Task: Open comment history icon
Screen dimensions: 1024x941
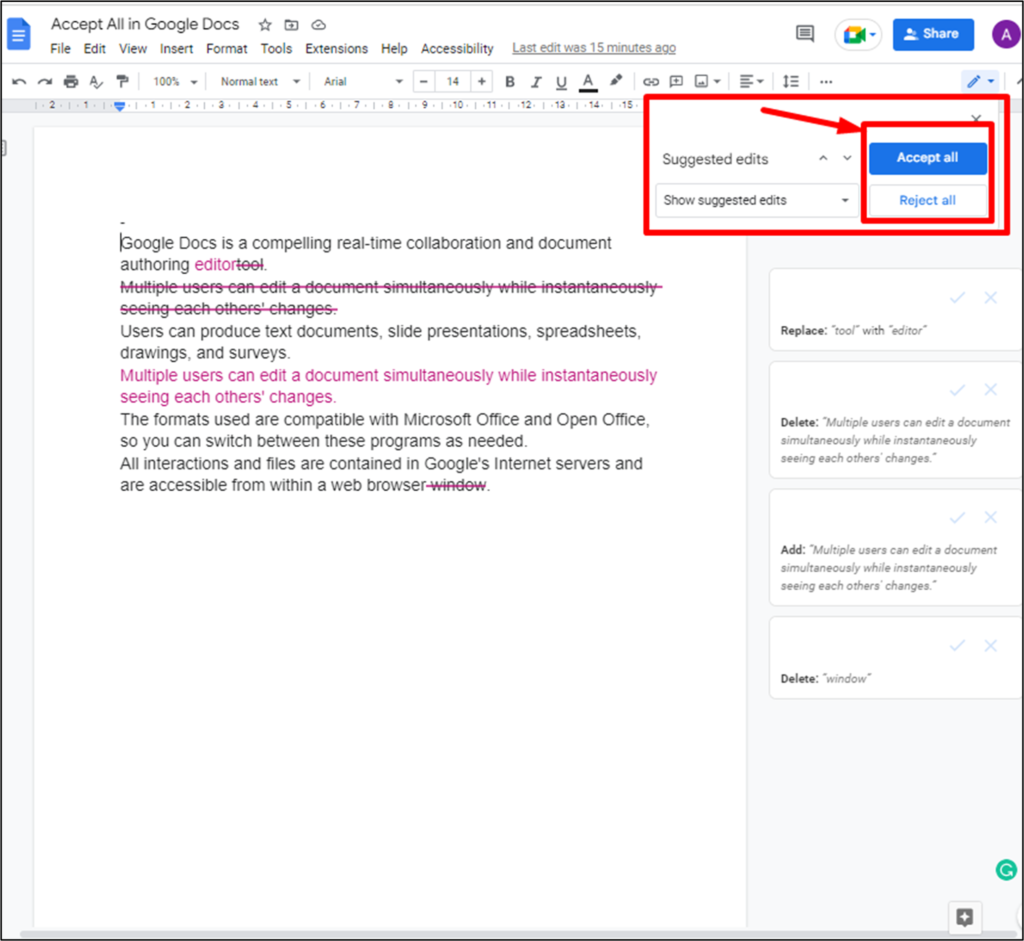Action: pyautogui.click(x=805, y=34)
